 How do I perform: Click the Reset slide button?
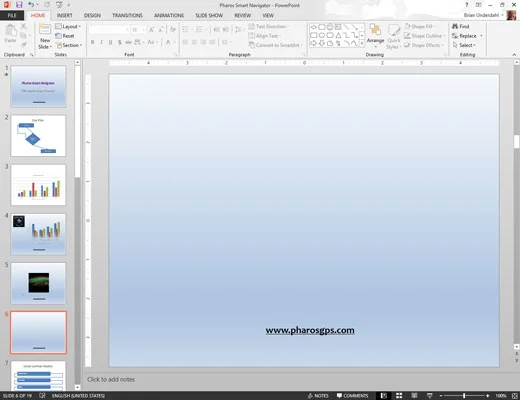[x=65, y=36]
